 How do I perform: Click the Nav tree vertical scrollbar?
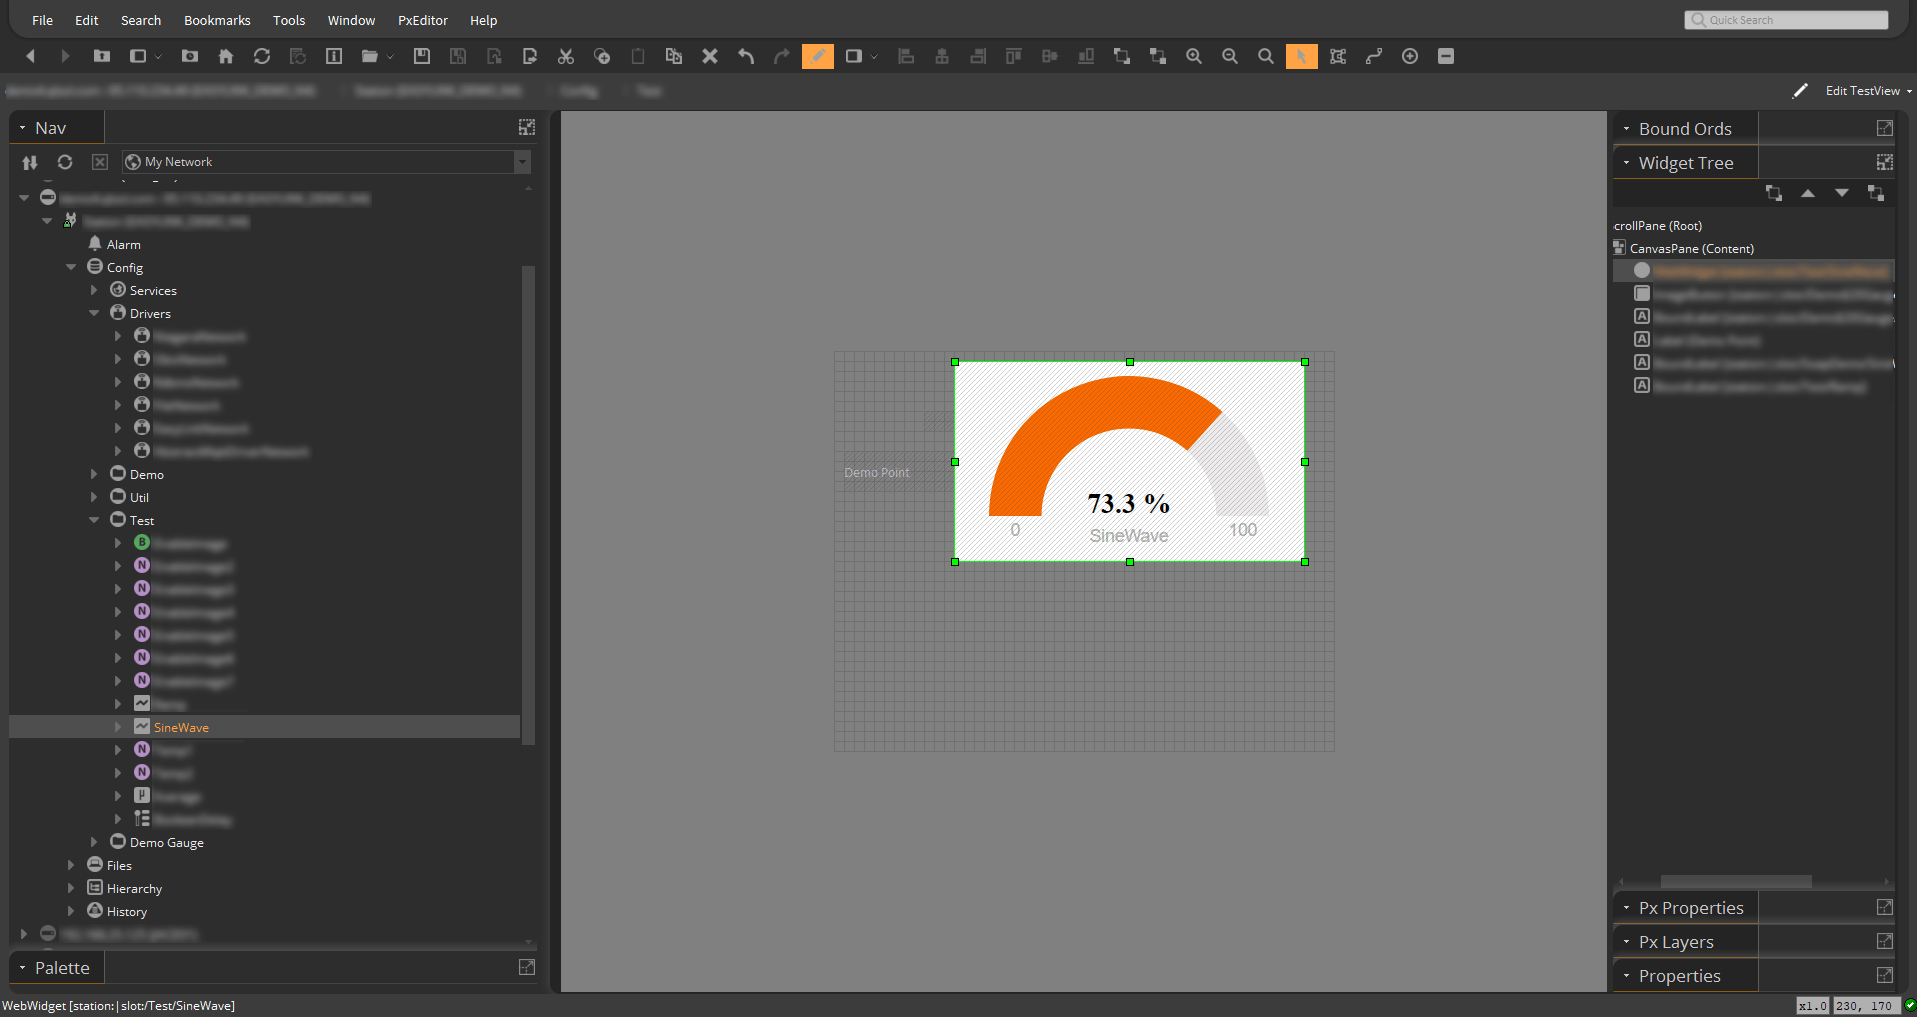[528, 505]
